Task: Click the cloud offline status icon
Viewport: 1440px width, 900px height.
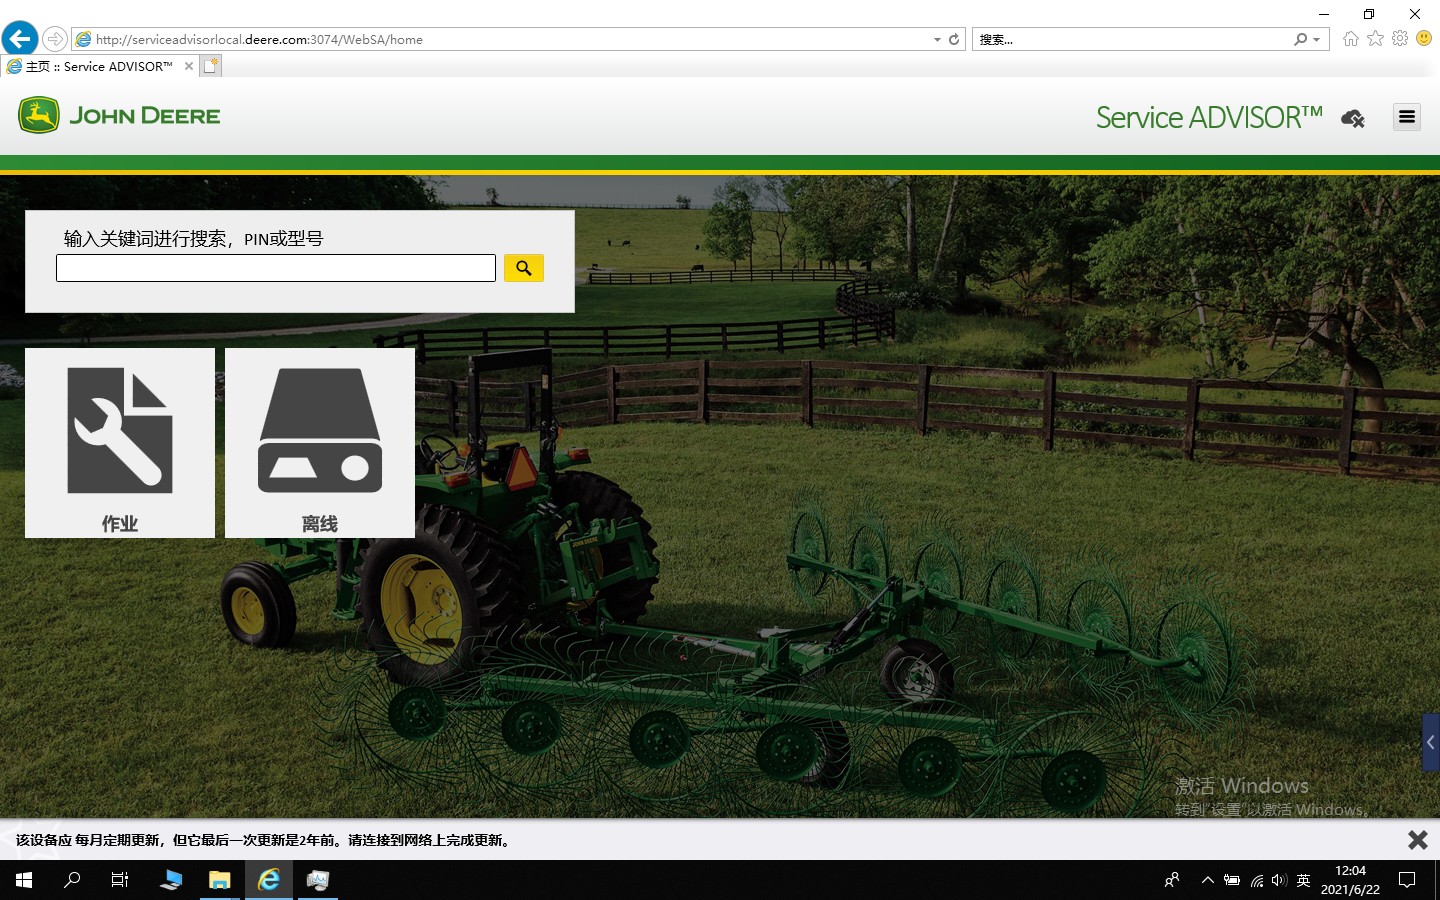Action: (1353, 118)
